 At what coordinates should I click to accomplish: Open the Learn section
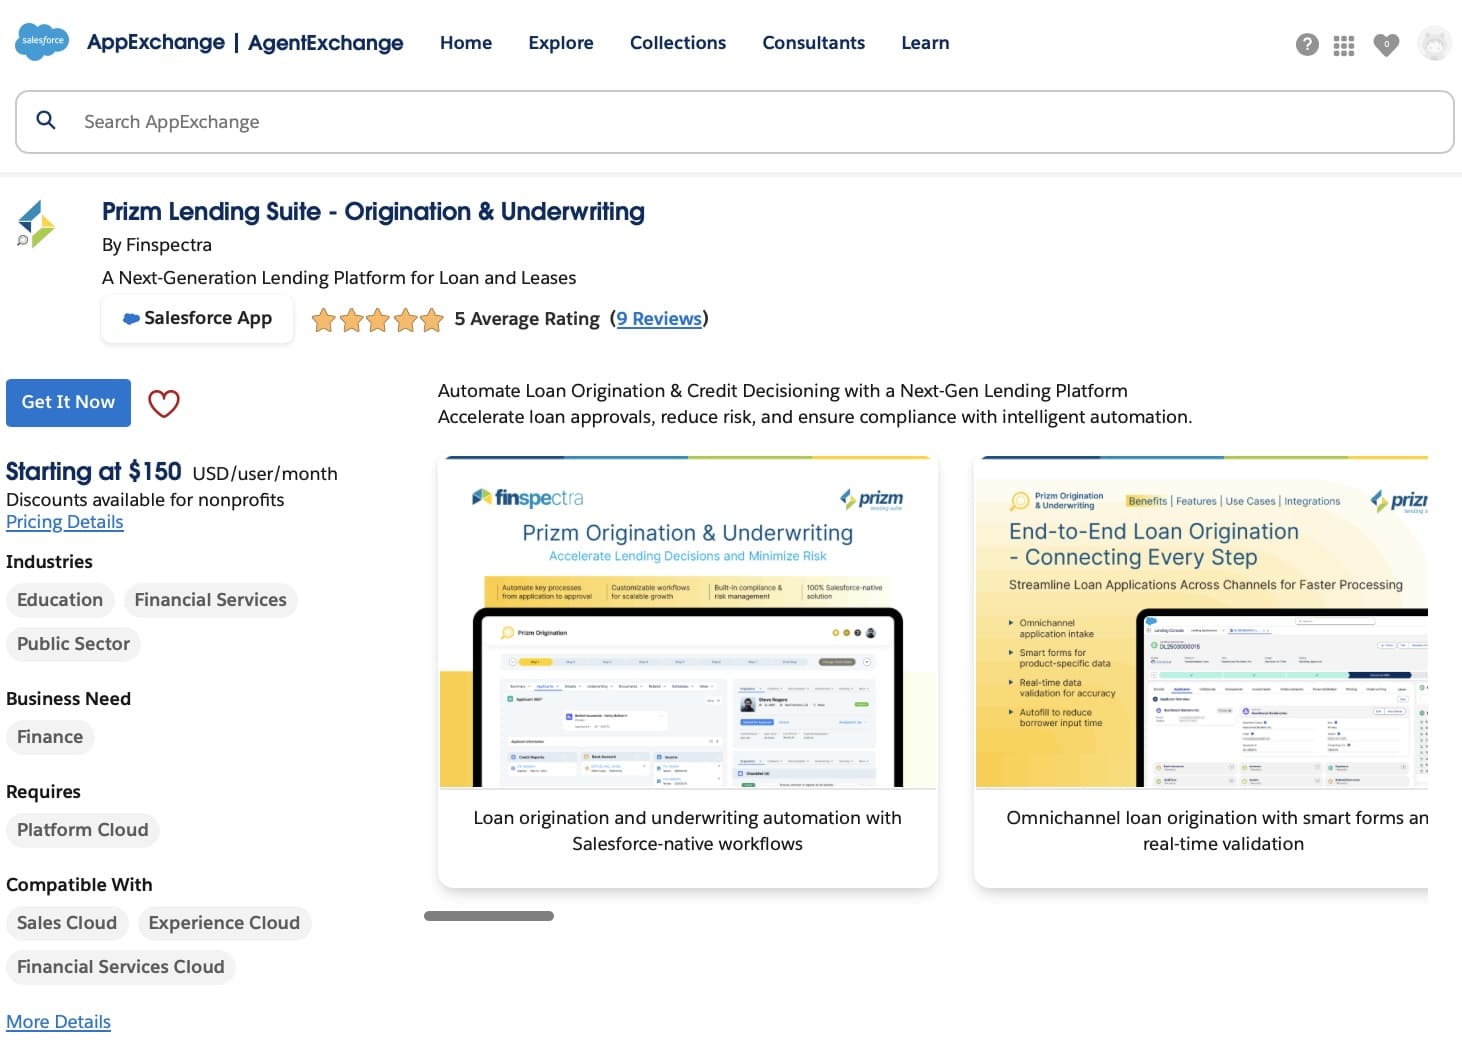coord(924,43)
